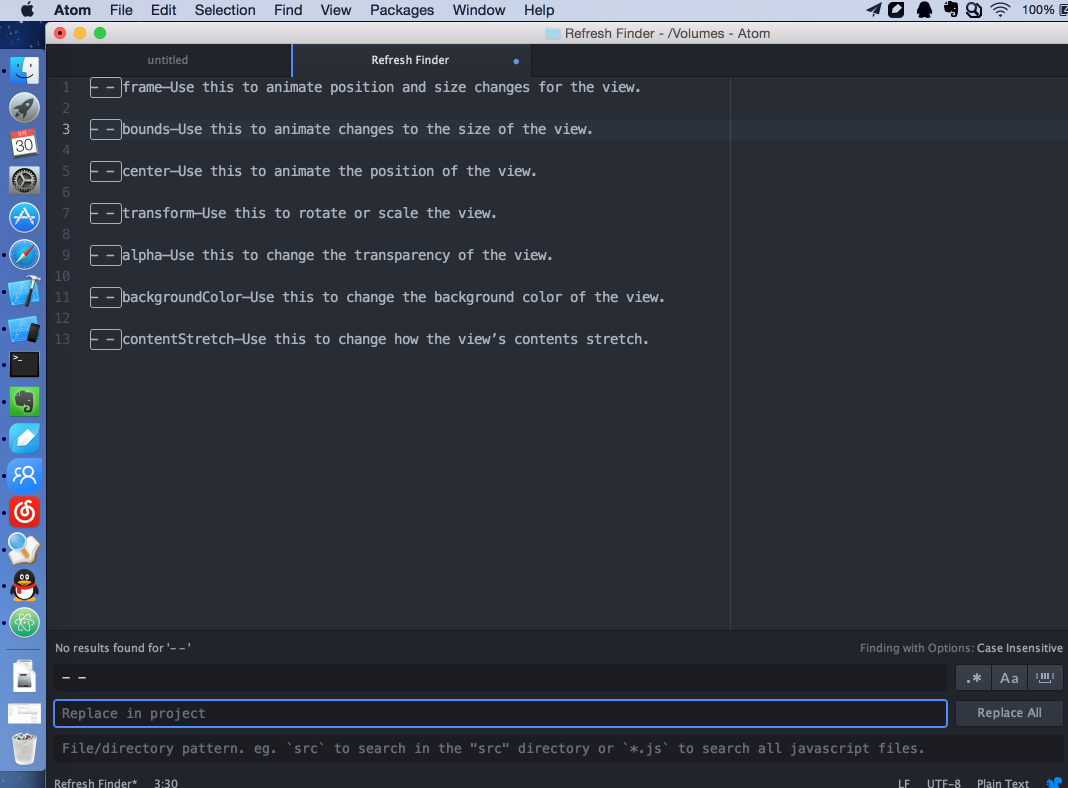Open the UTF-8 encoding selector
This screenshot has width=1068, height=788.
[943, 783]
